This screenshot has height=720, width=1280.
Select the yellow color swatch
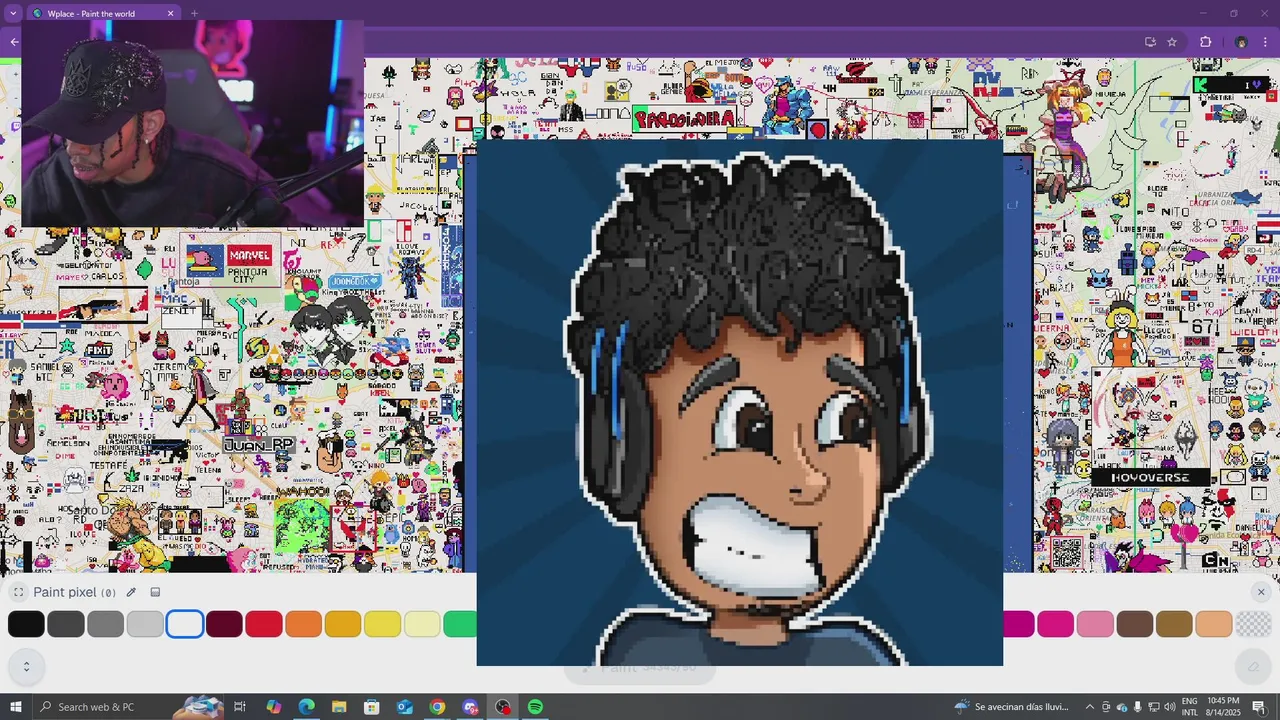click(382, 624)
